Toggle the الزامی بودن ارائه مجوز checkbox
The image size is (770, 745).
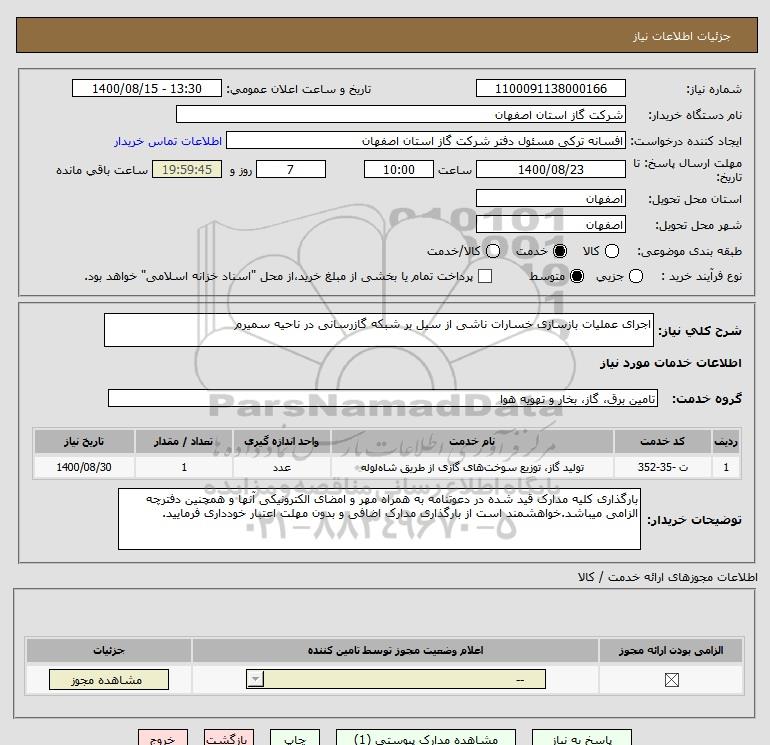pyautogui.click(x=671, y=680)
